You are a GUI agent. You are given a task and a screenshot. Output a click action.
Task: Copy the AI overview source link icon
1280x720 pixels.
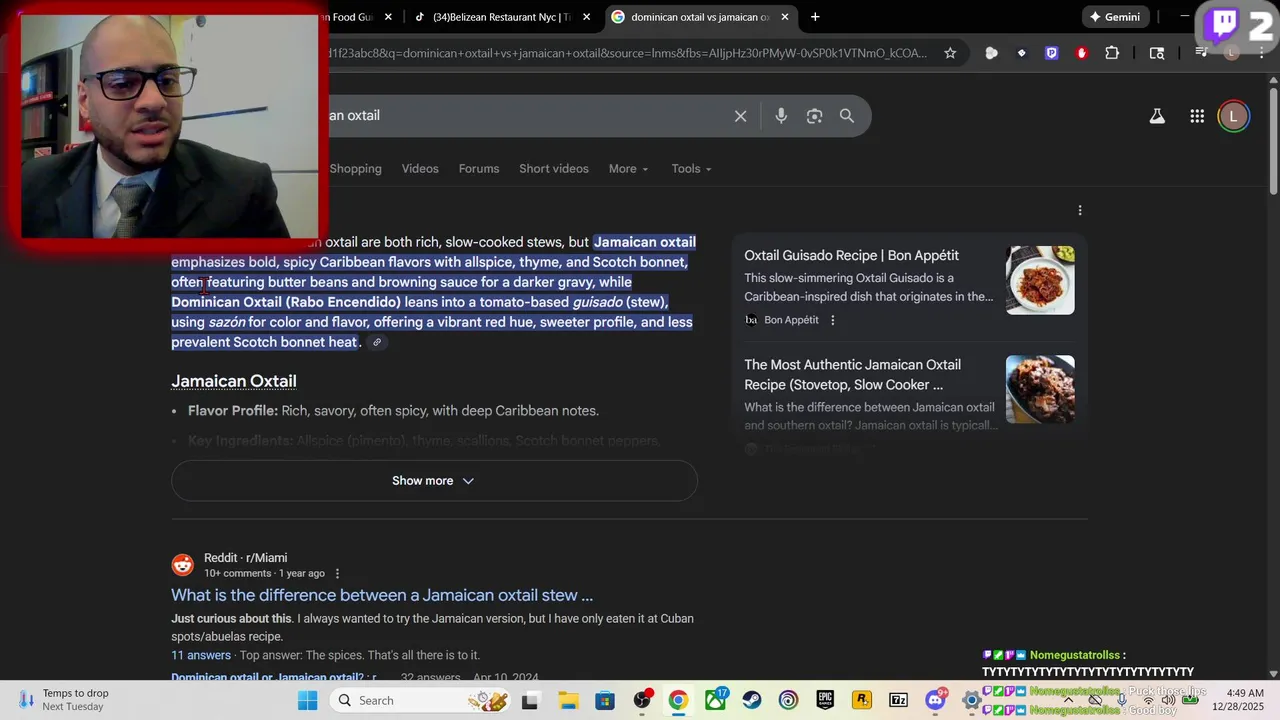[377, 342]
